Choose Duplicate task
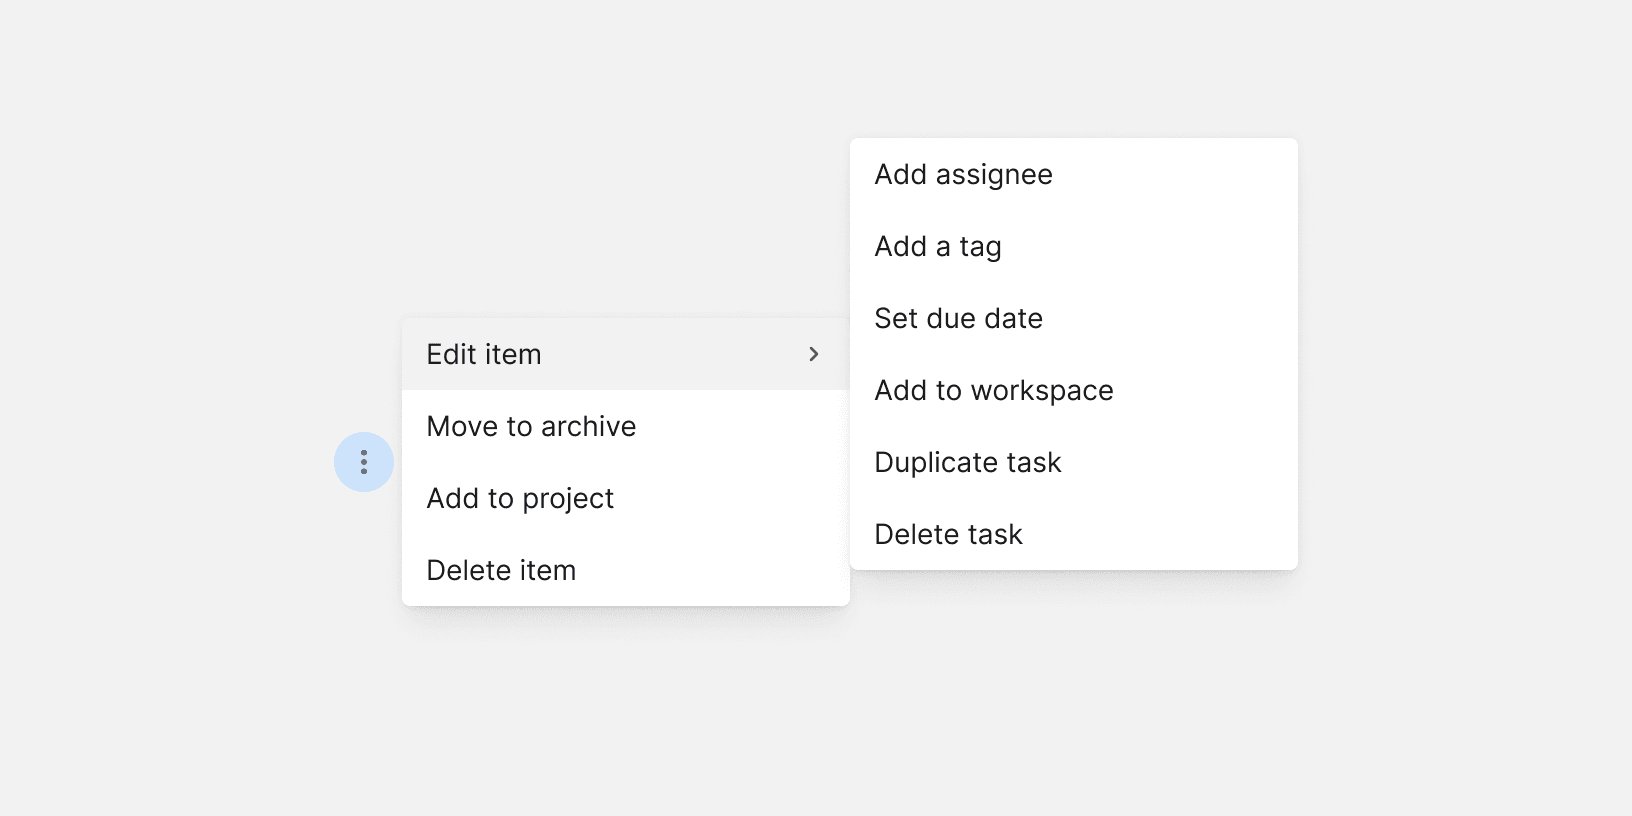Viewport: 1632px width, 816px height. pyautogui.click(x=967, y=462)
